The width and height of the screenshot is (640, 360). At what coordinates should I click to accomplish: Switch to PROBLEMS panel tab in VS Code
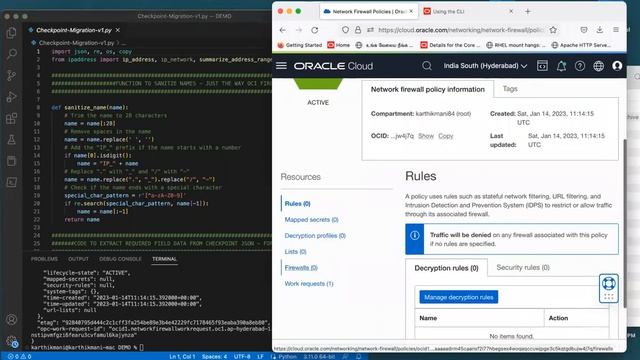click(x=44, y=259)
